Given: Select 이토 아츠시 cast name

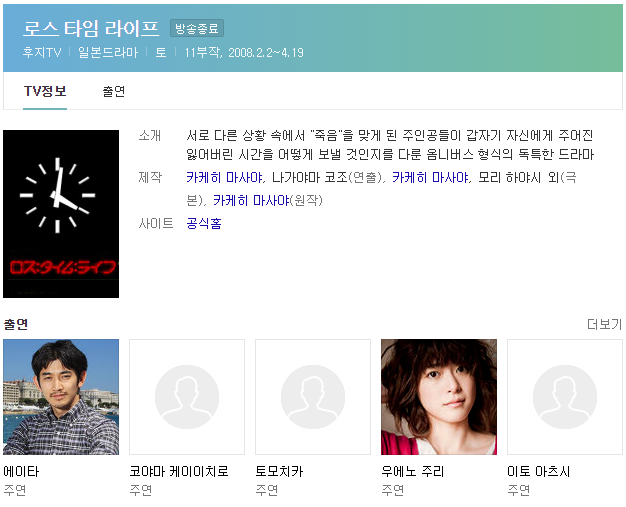Looking at the screenshot, I should tap(539, 471).
